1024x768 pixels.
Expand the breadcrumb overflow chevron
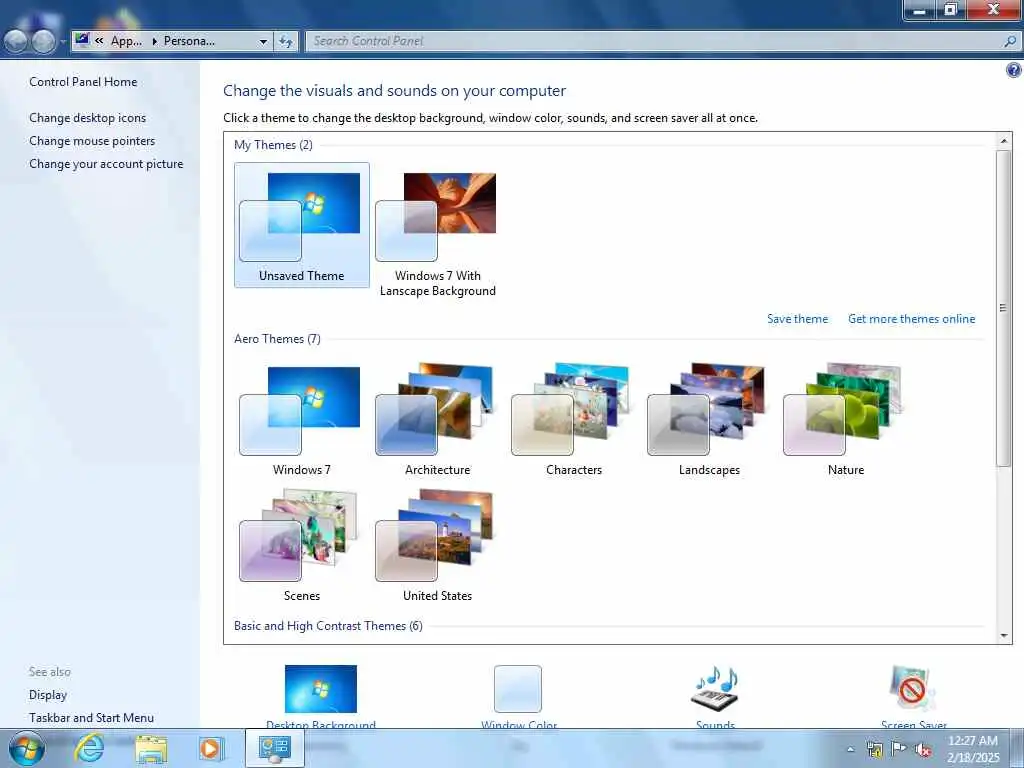point(99,40)
